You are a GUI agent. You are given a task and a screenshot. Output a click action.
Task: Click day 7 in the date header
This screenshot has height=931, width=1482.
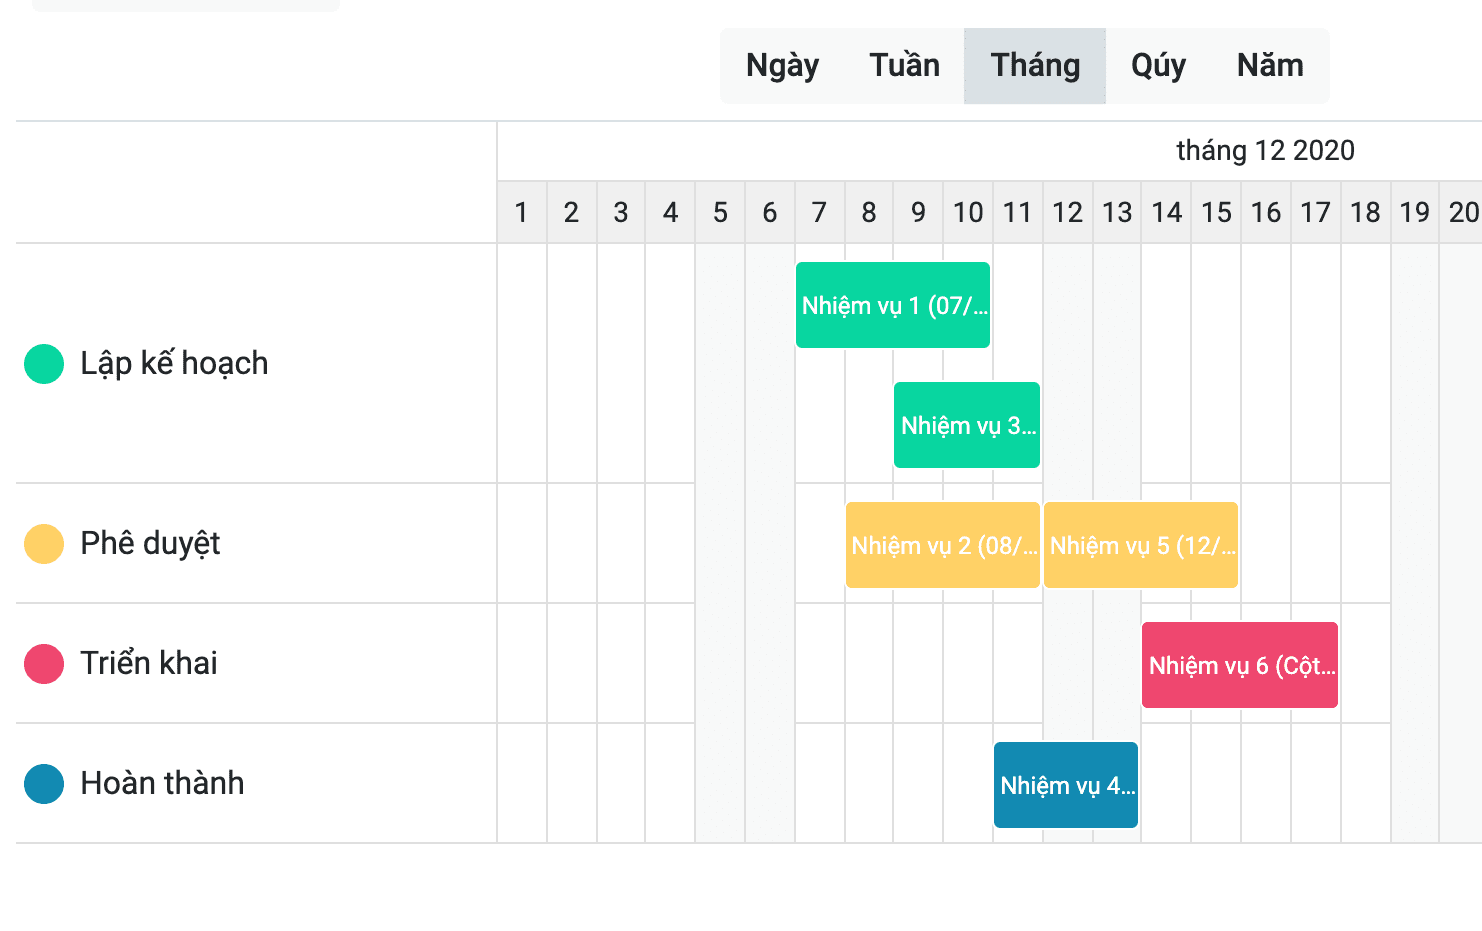(x=819, y=212)
